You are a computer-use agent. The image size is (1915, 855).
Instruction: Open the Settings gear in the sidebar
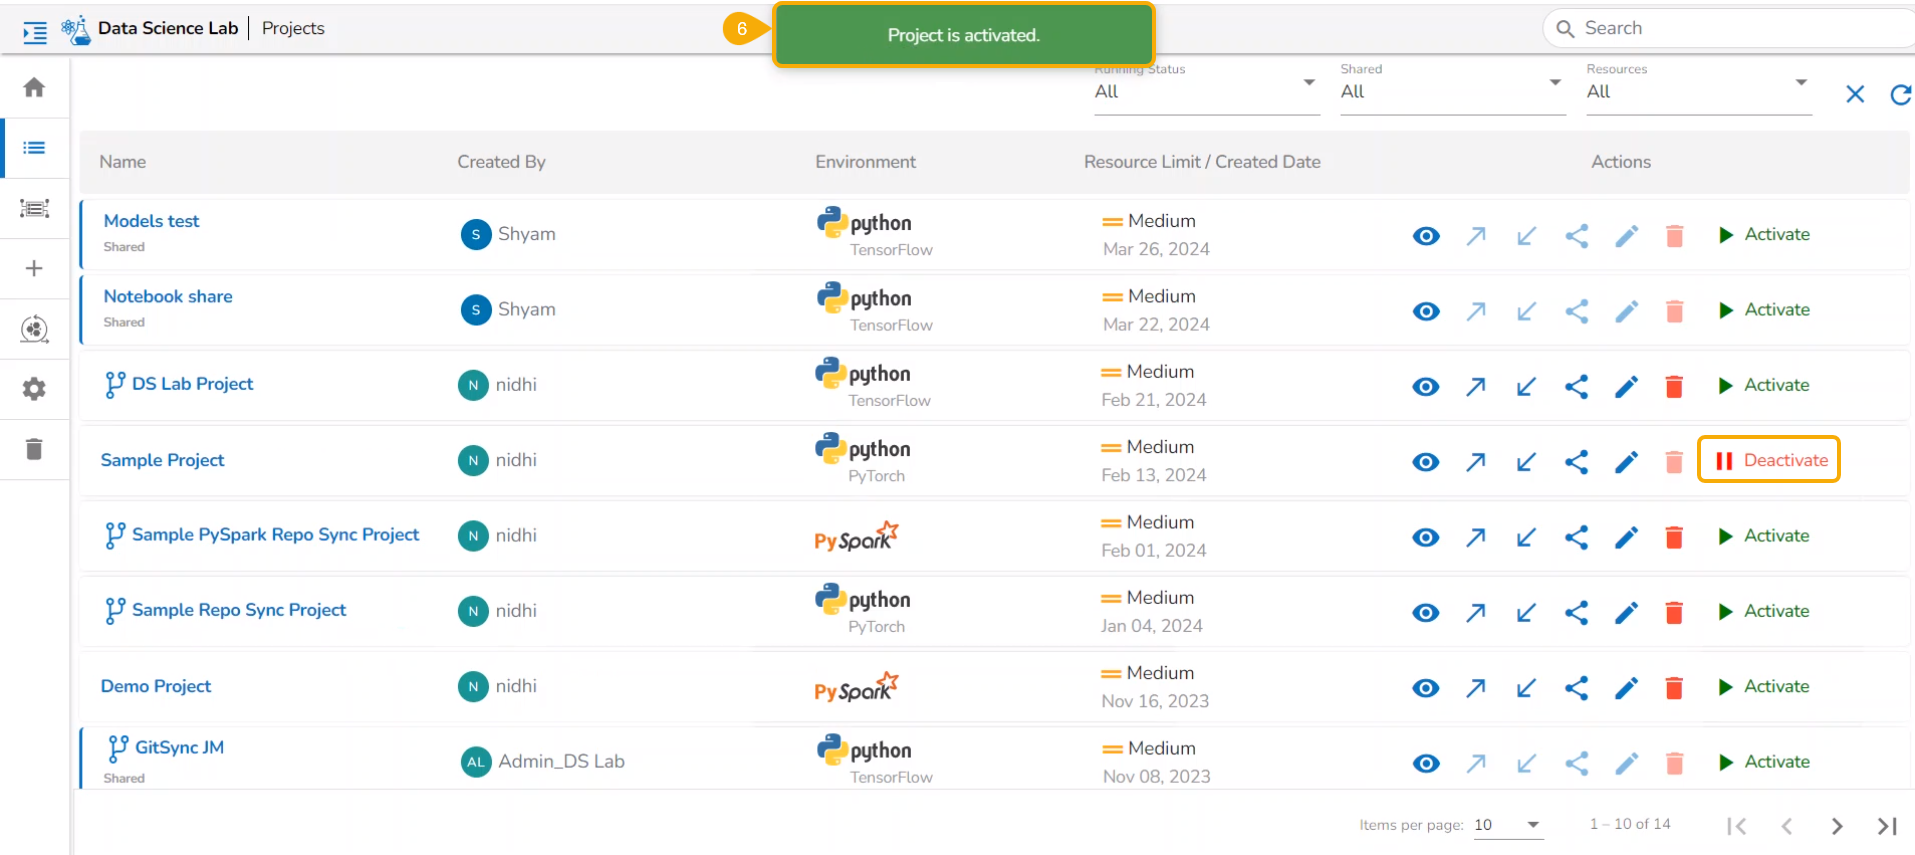(34, 389)
